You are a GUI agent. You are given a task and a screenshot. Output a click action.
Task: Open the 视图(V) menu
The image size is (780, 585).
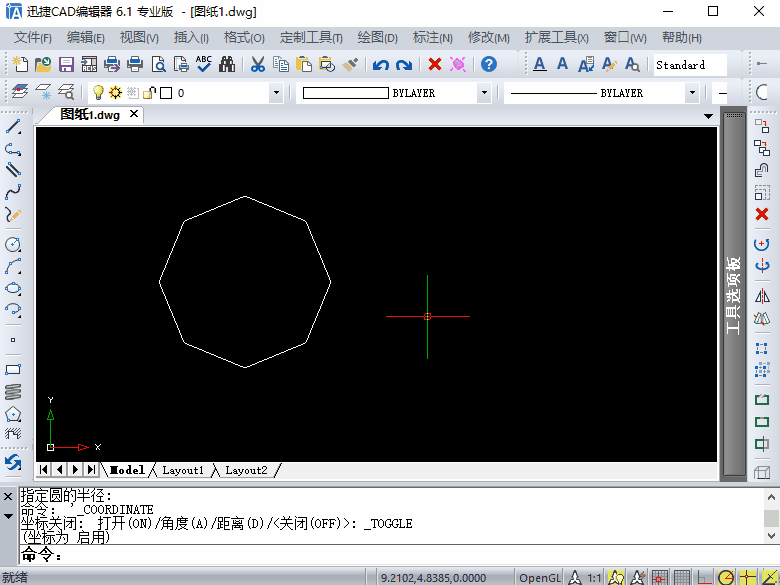click(139, 38)
